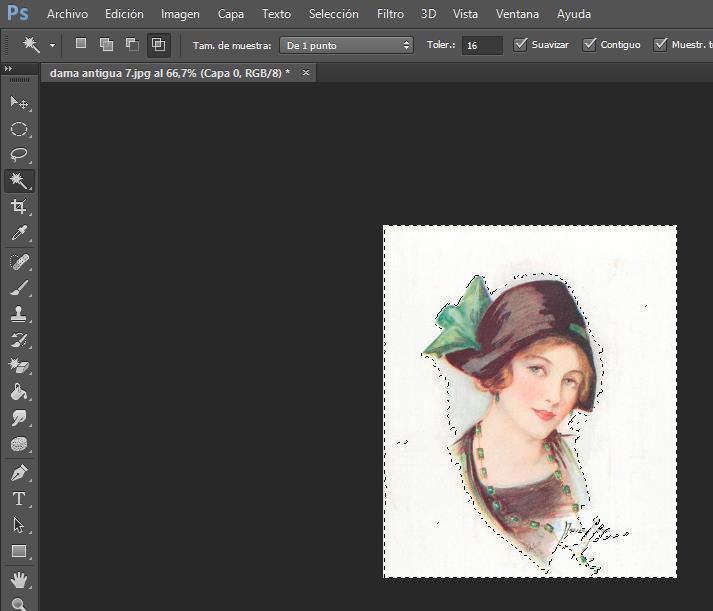Select the Crop tool
The height and width of the screenshot is (611, 713).
point(19,207)
